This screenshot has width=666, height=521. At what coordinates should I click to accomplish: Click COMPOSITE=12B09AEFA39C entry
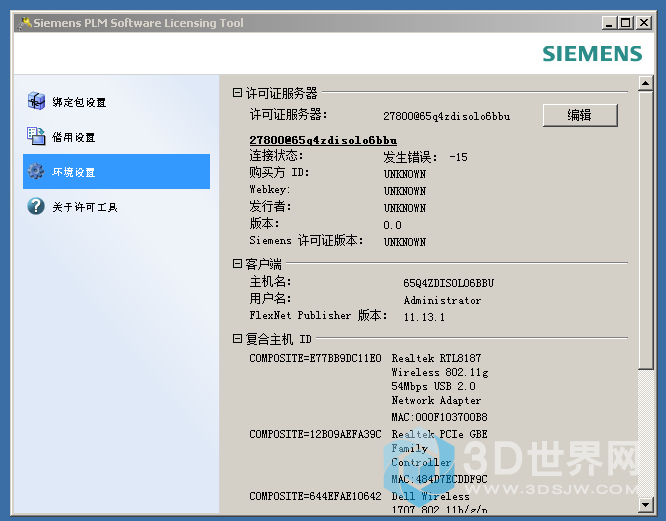(315, 434)
